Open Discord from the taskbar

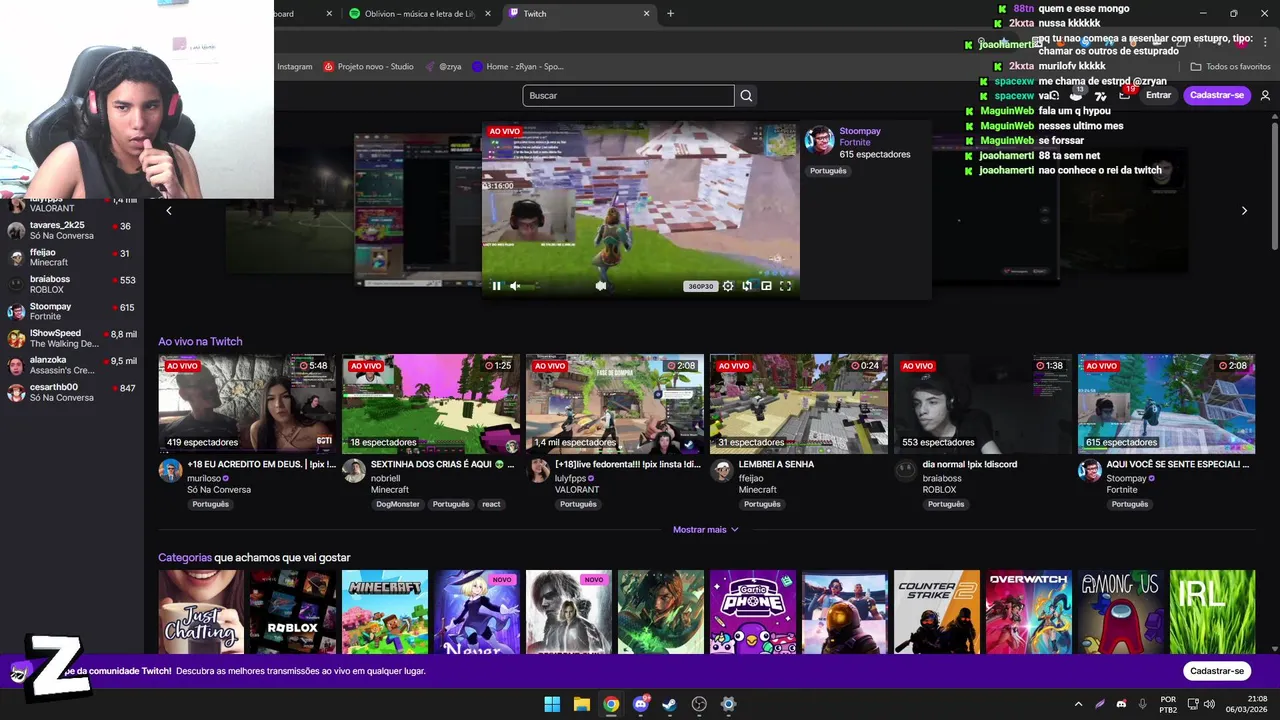(x=640, y=704)
